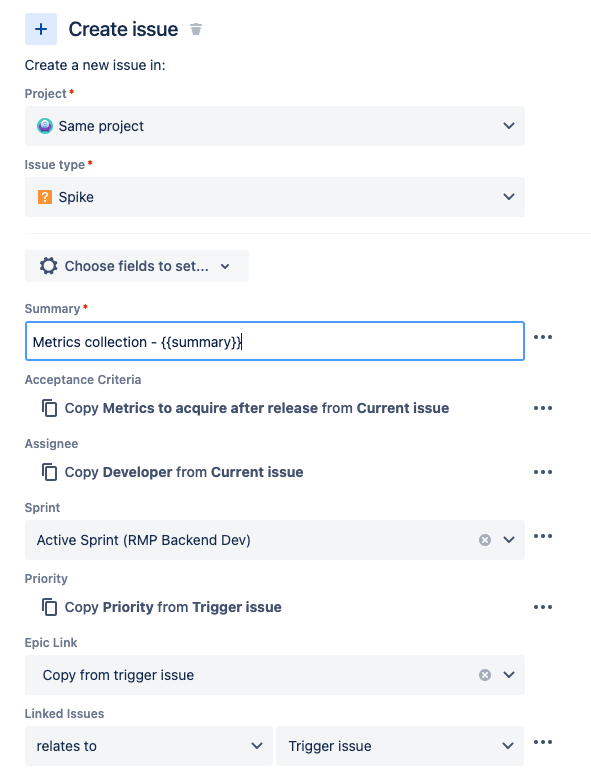This screenshot has height=770, width=591.
Task: Click Copy Priority from Trigger issue
Action: [162, 607]
